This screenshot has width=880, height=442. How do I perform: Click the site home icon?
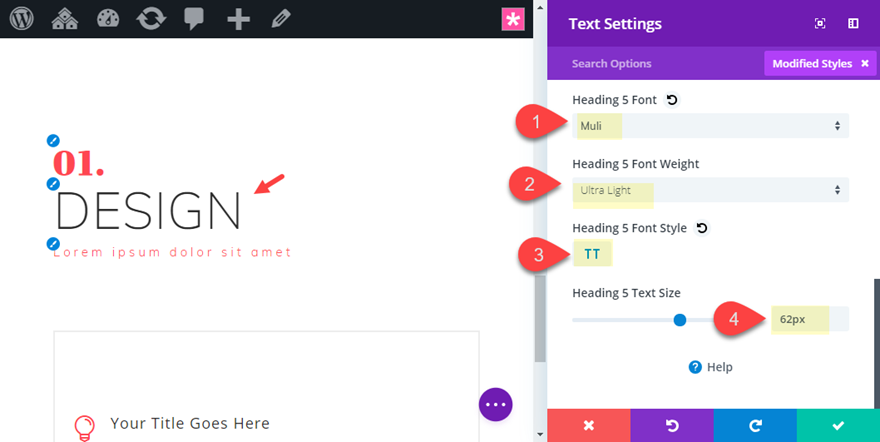tap(65, 19)
